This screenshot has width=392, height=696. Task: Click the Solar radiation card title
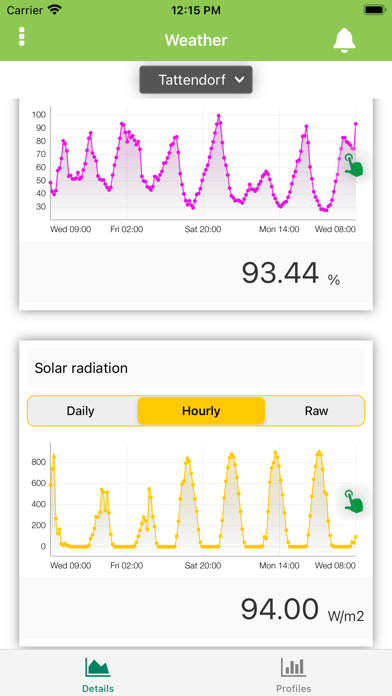81,368
